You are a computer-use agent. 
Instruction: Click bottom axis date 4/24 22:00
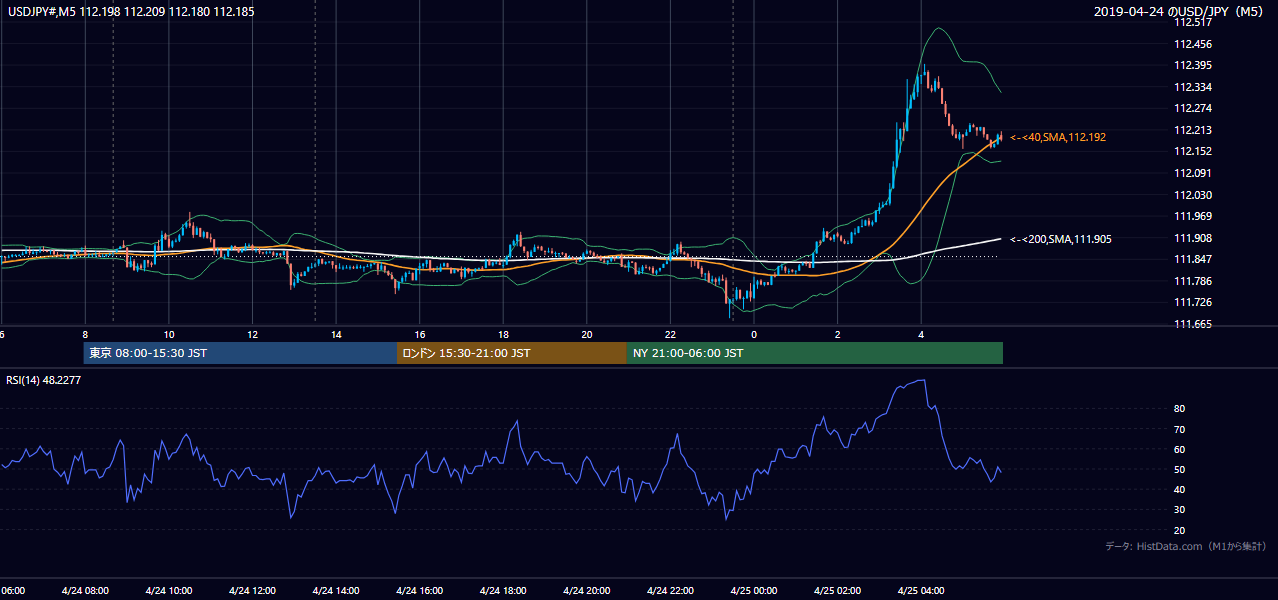(670, 591)
